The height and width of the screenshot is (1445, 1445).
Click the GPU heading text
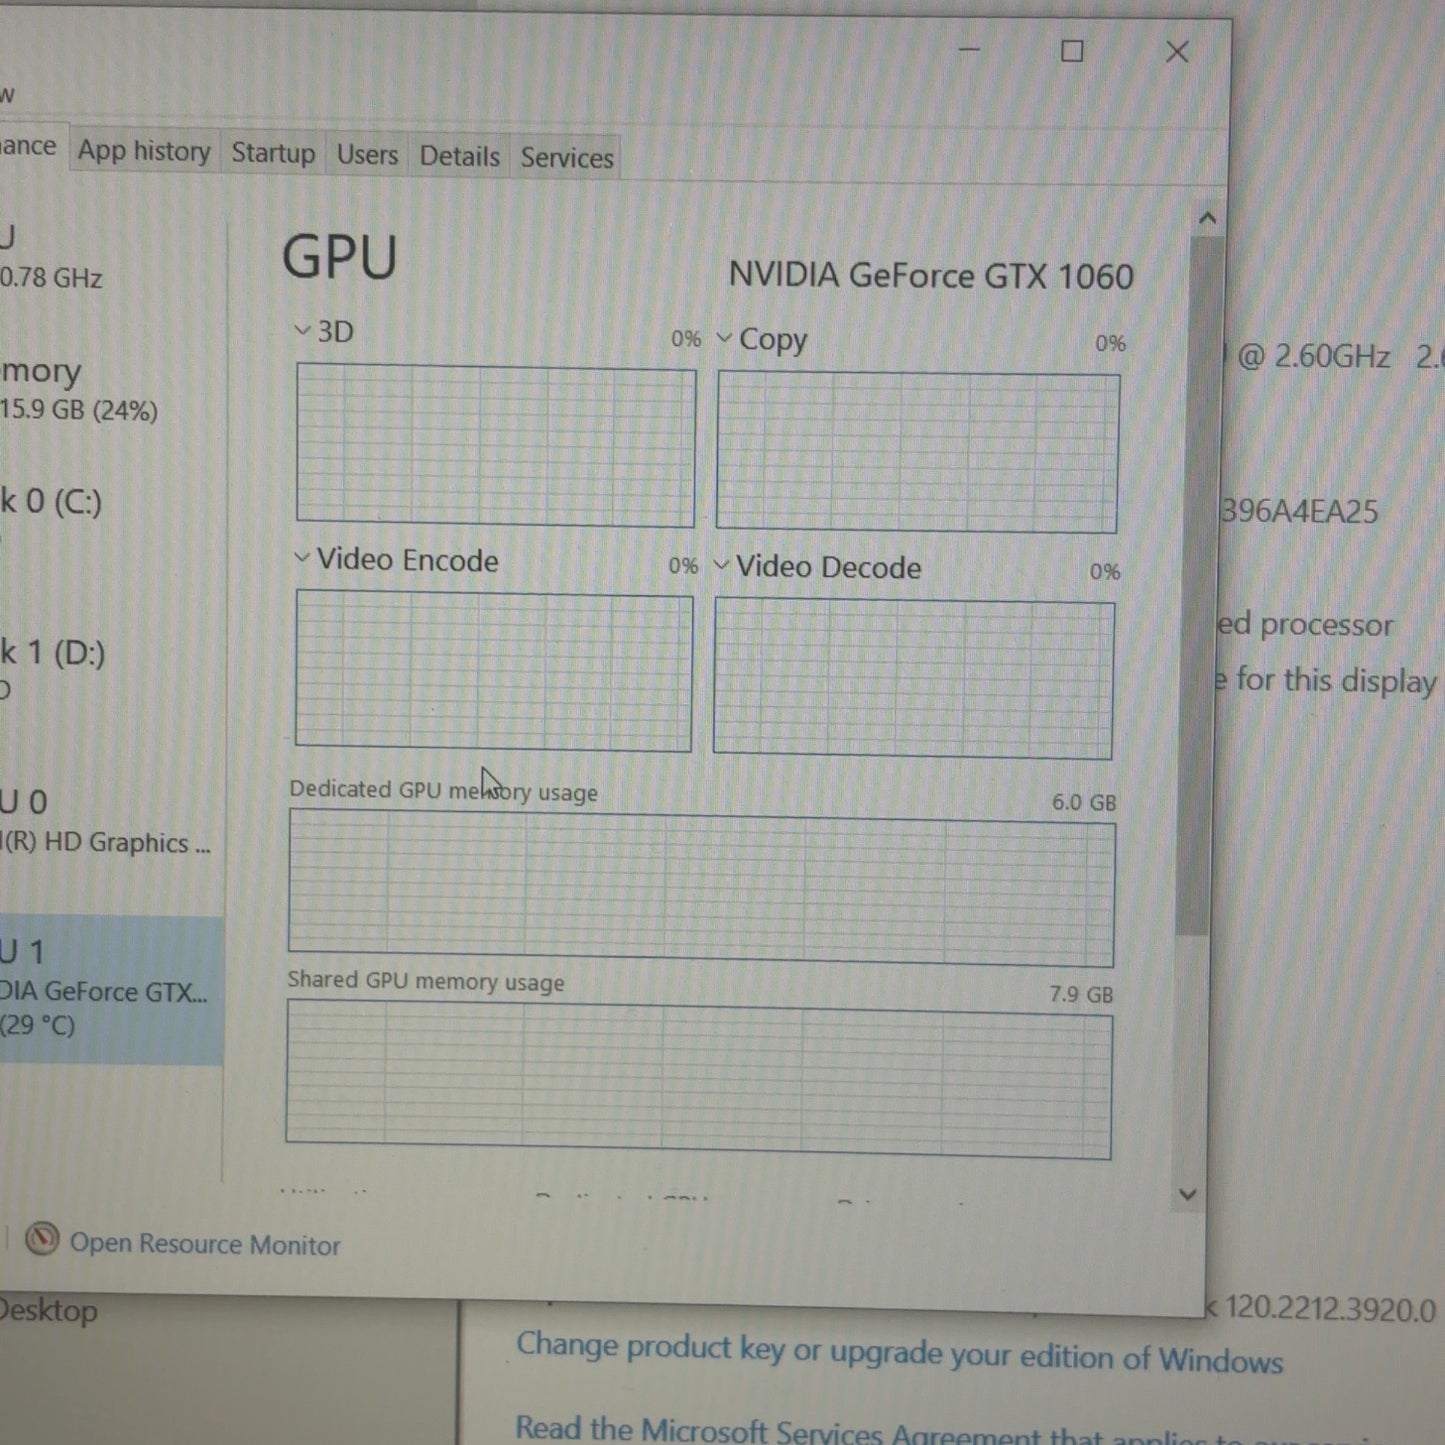click(340, 256)
